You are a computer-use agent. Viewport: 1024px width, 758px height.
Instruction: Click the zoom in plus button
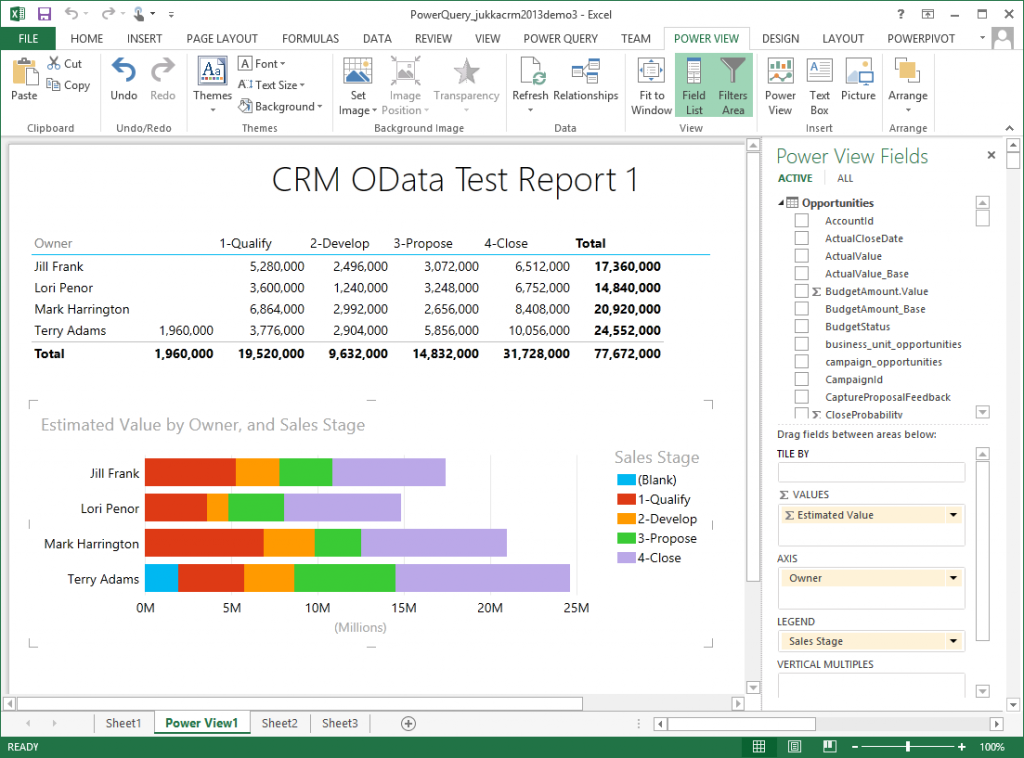pyautogui.click(x=961, y=746)
